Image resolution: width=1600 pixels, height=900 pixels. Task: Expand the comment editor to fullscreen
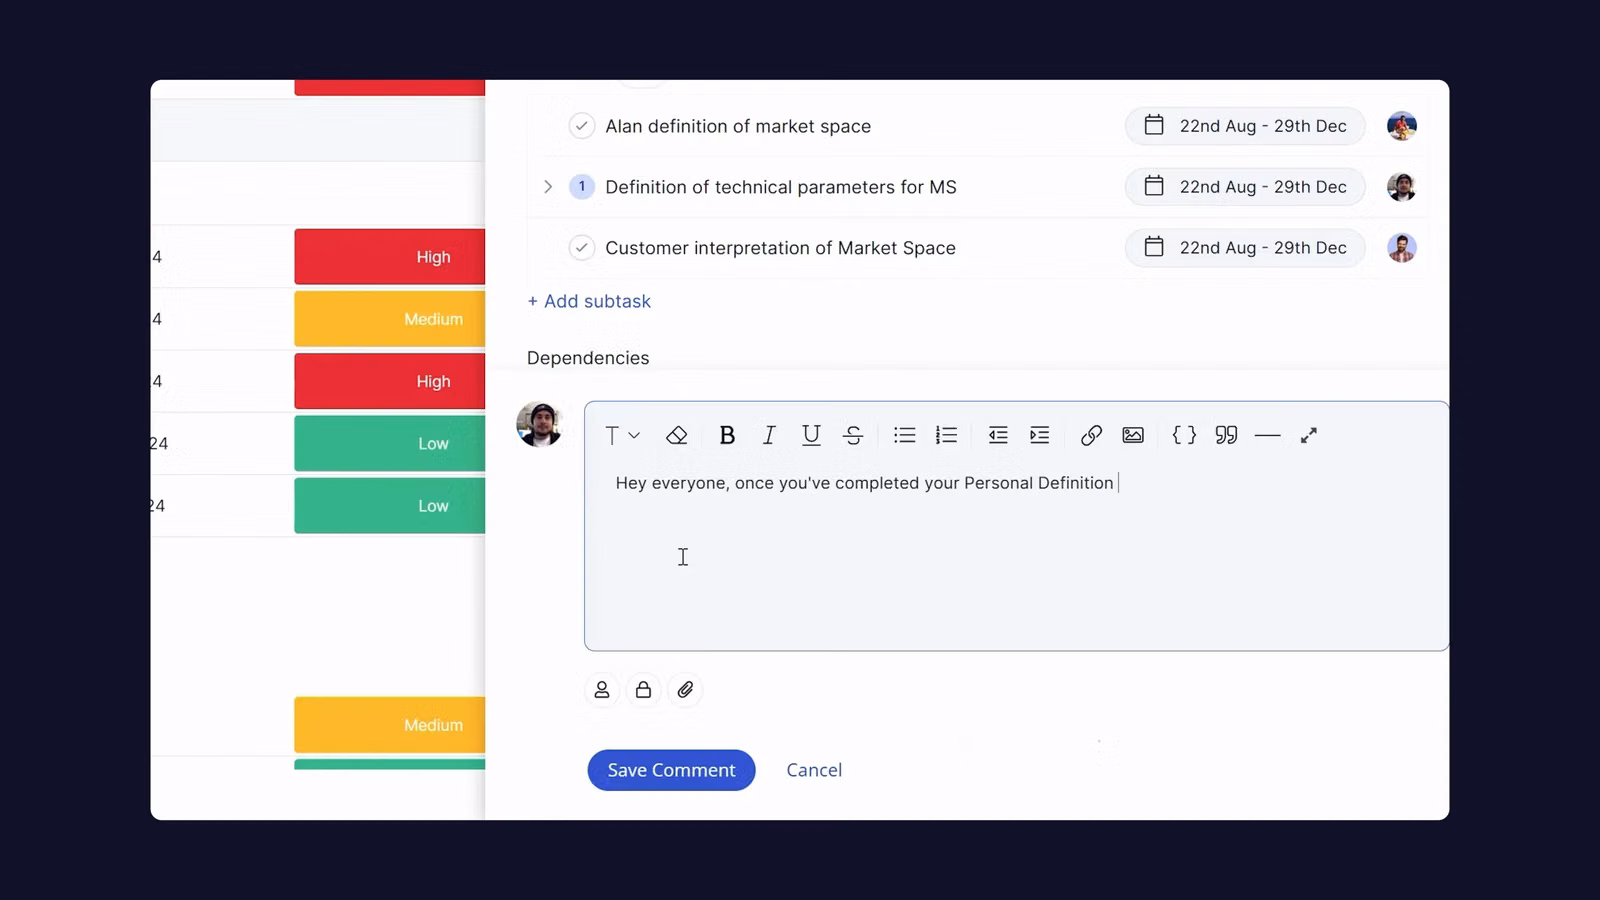pyautogui.click(x=1308, y=435)
